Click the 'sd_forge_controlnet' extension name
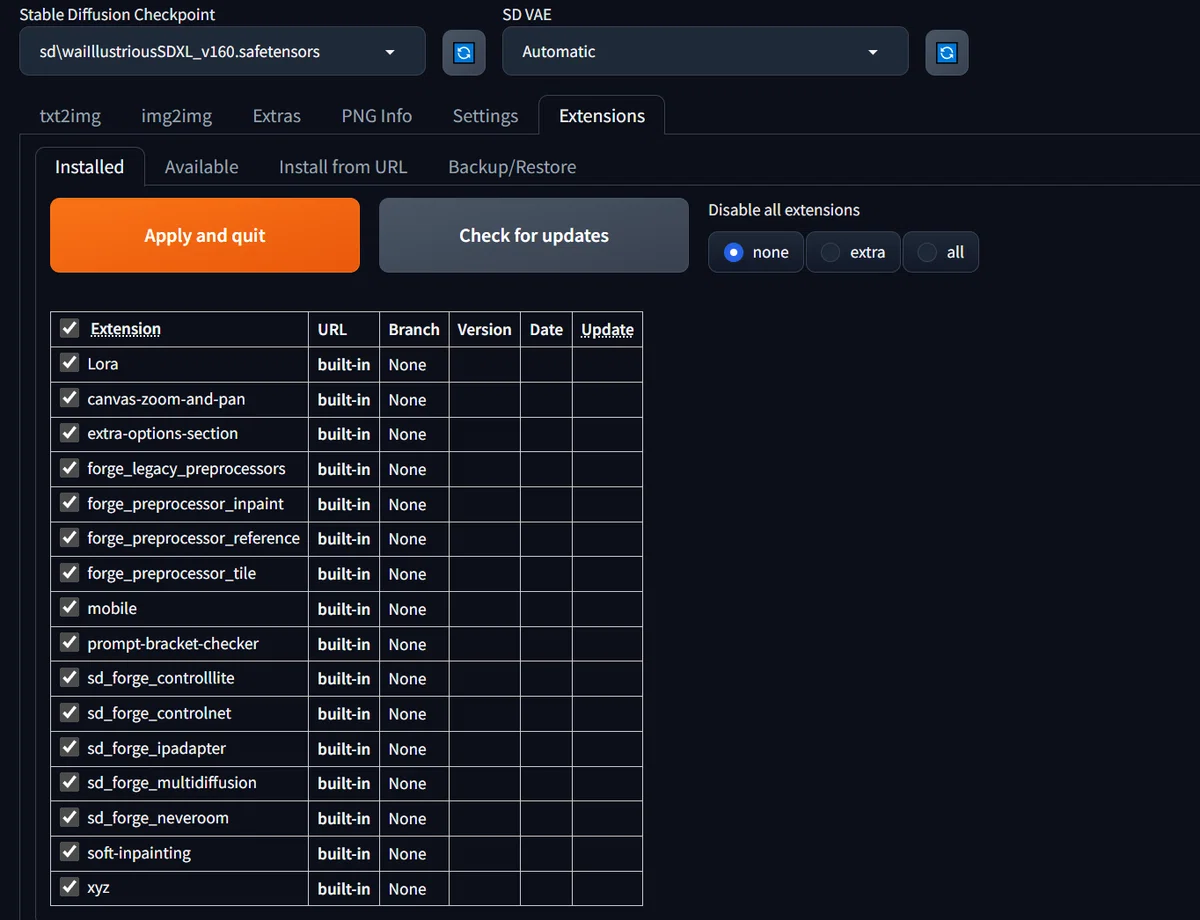This screenshot has height=920, width=1200. 159,713
